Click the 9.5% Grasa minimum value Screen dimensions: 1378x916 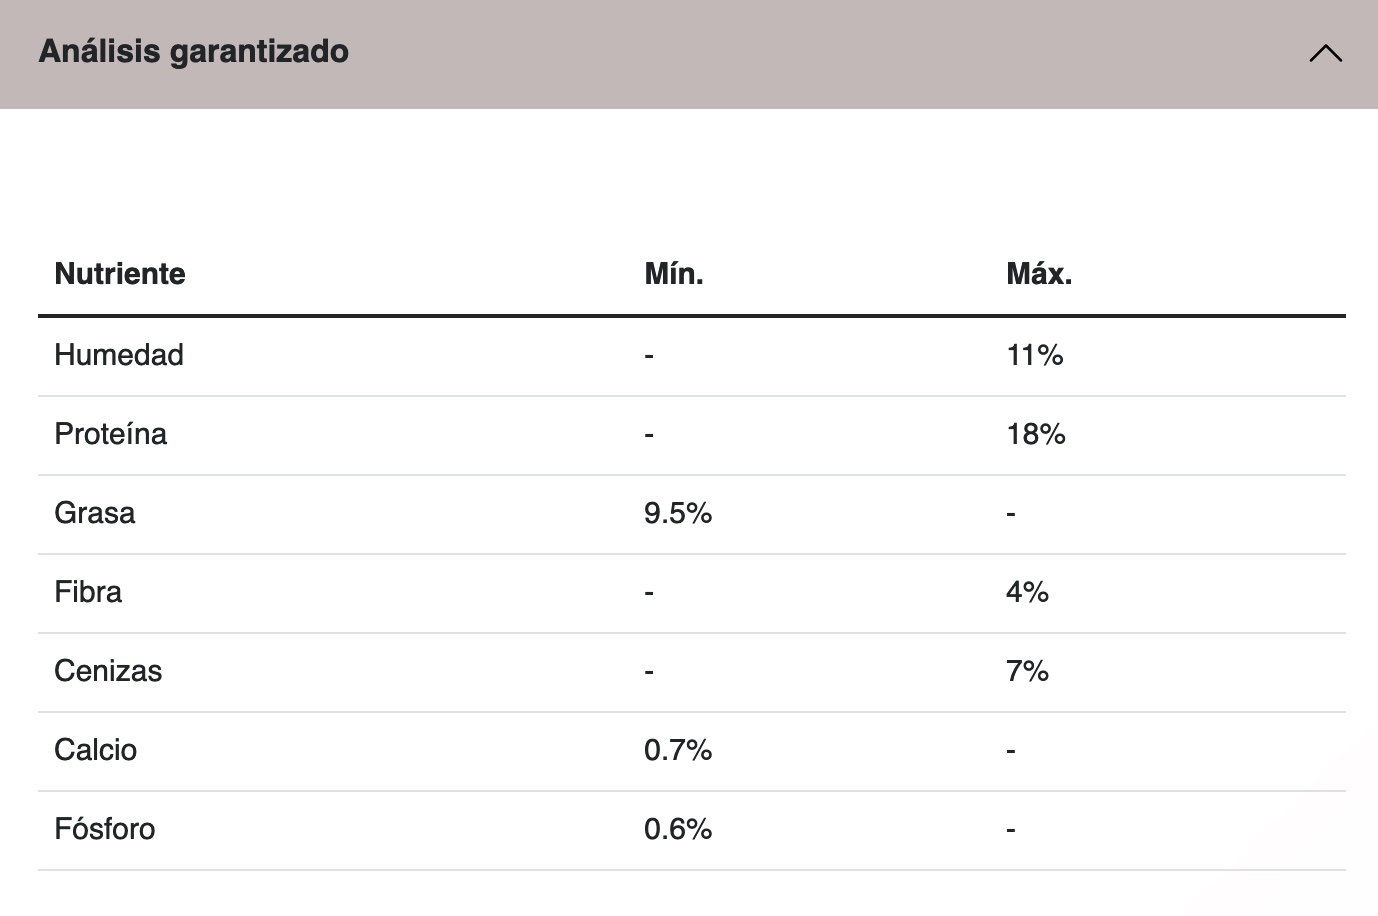678,513
